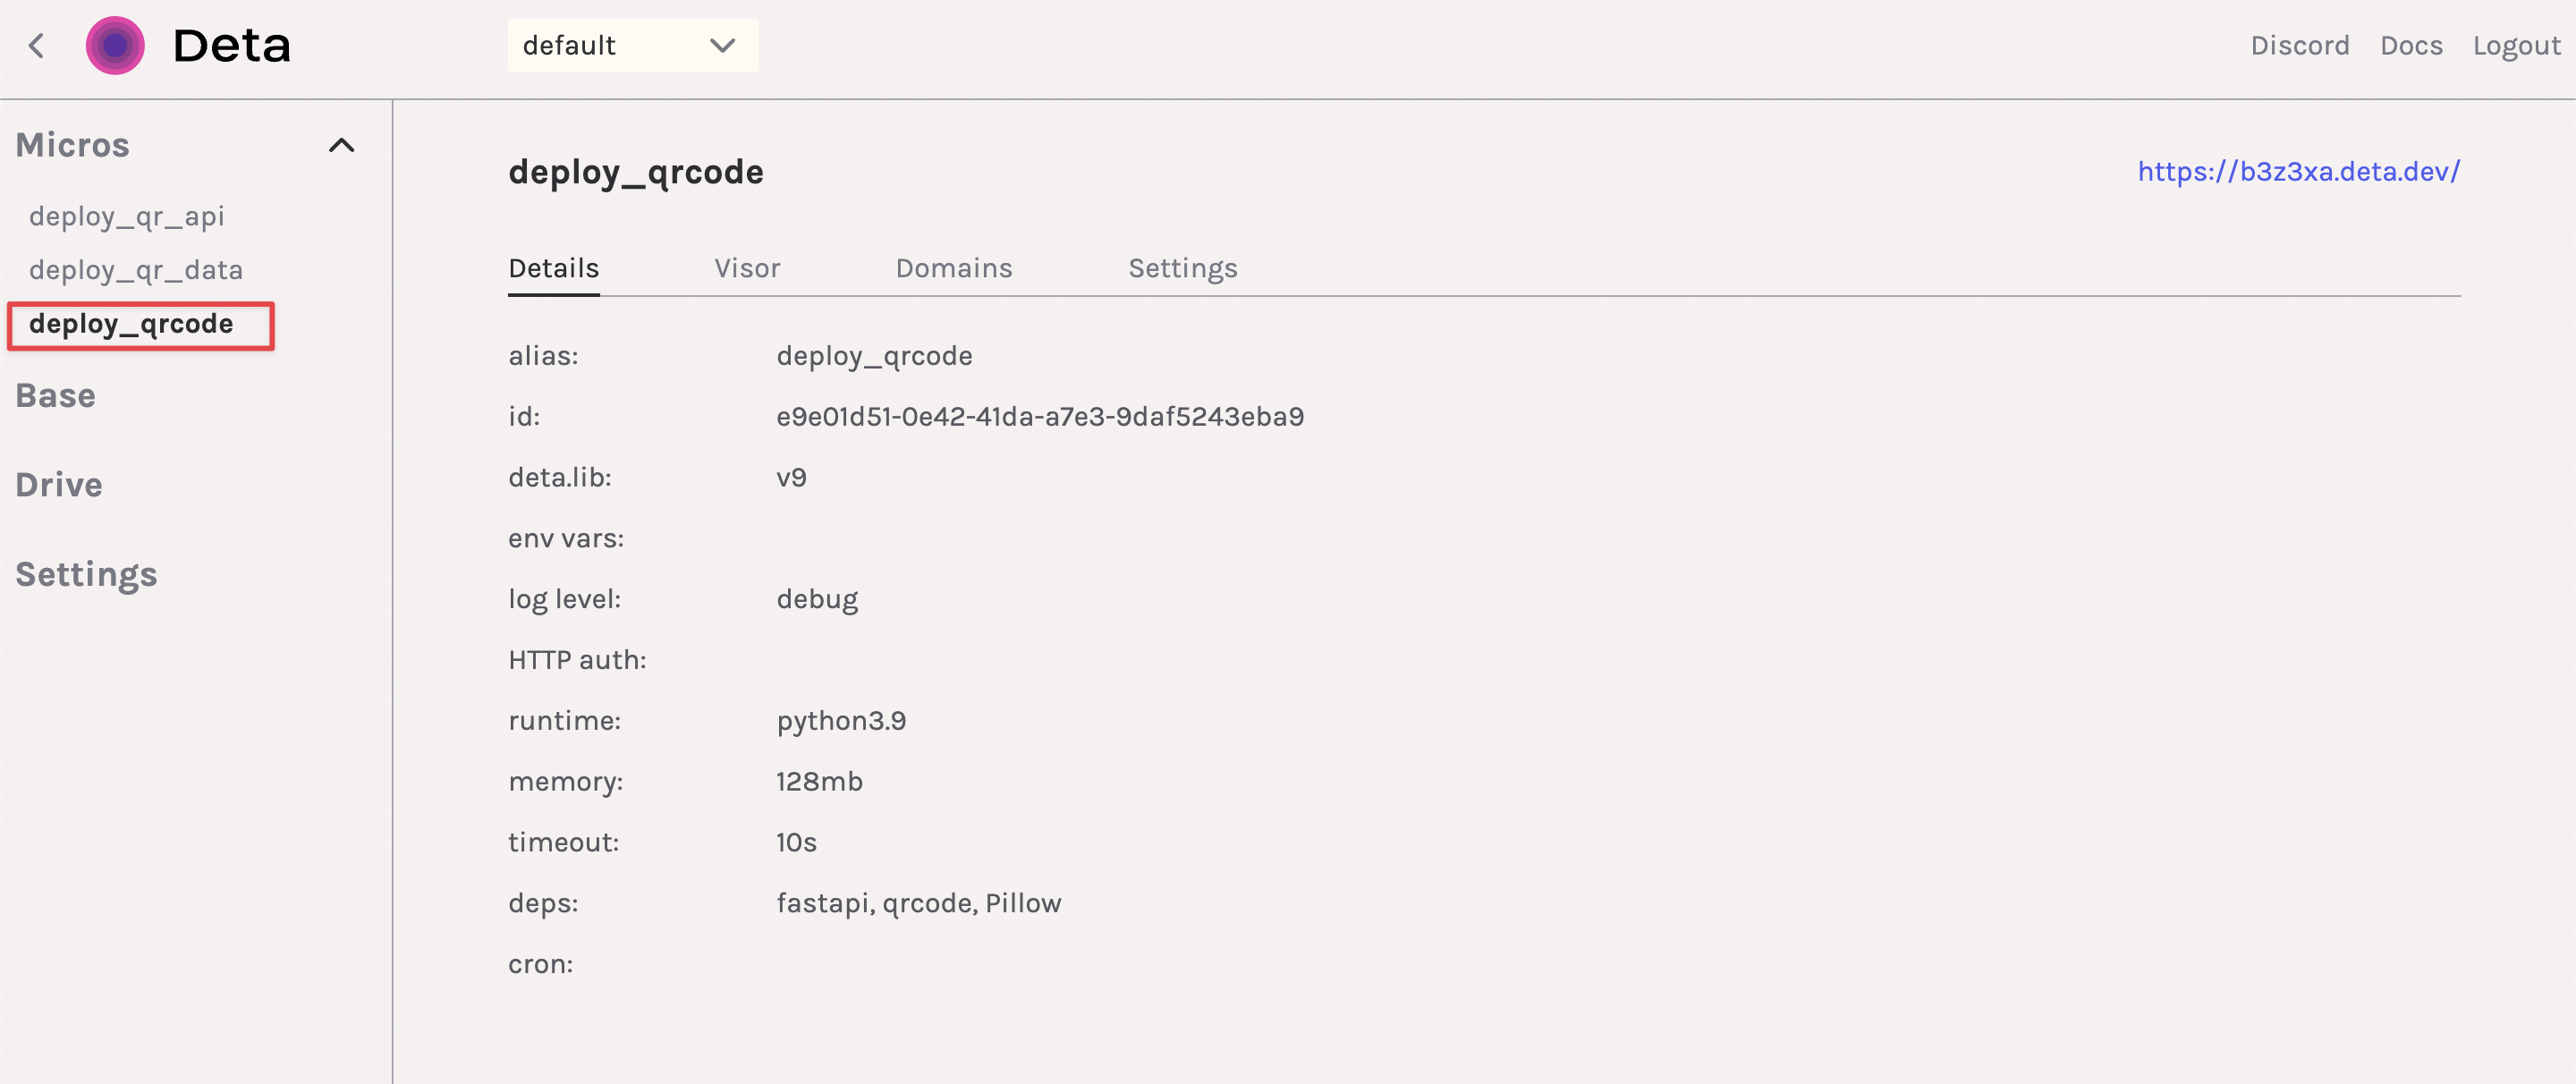2576x1084 pixels.
Task: Open the sidebar Settings section
Action: 87,575
